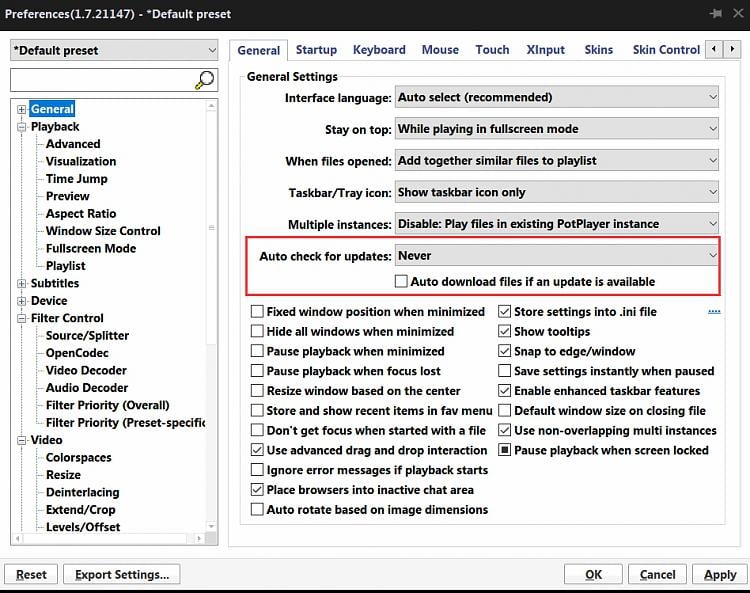Pin the Preferences window
This screenshot has height=593, width=750.
(x=716, y=13)
